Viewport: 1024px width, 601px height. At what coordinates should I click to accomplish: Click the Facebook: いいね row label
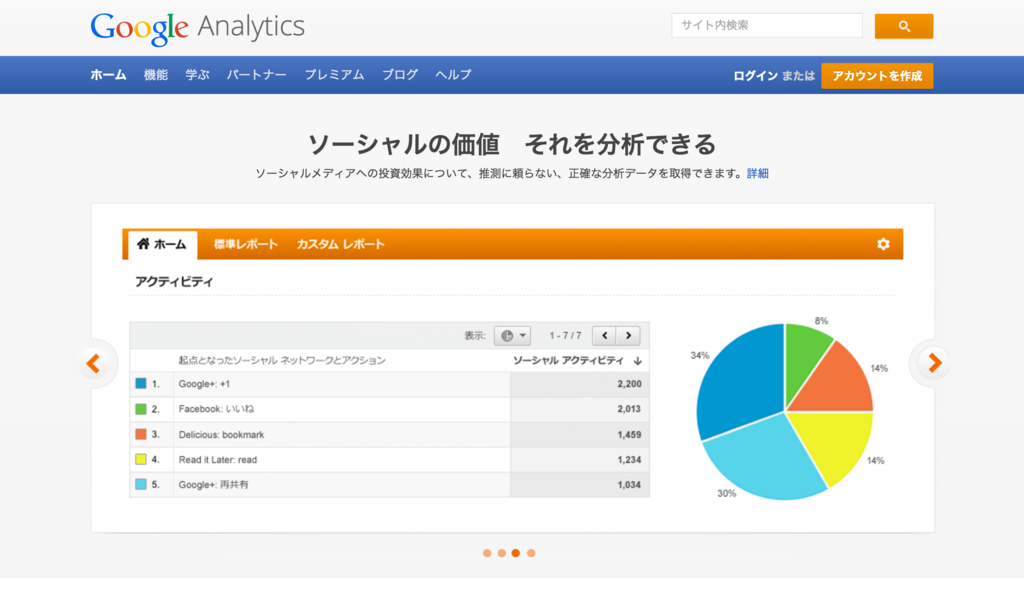tap(216, 409)
